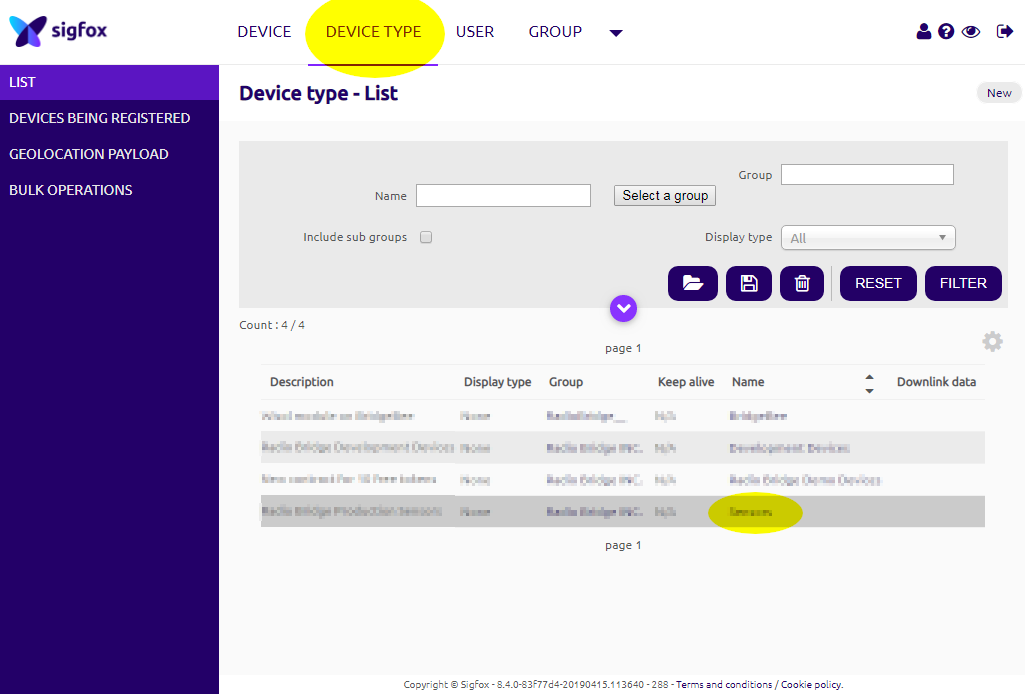Screen dimensions: 1025x694
Task: Click the Group column header
Action: click(565, 382)
